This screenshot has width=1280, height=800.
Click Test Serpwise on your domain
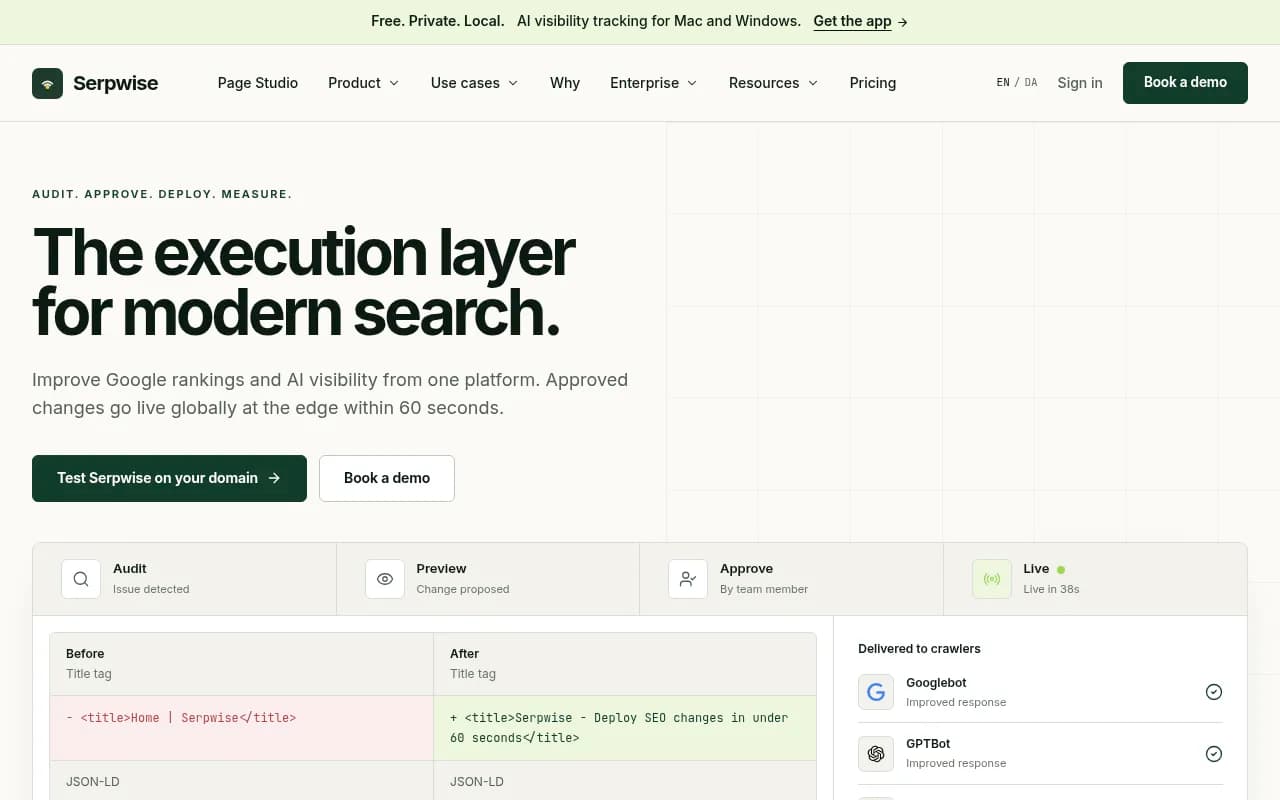169,478
